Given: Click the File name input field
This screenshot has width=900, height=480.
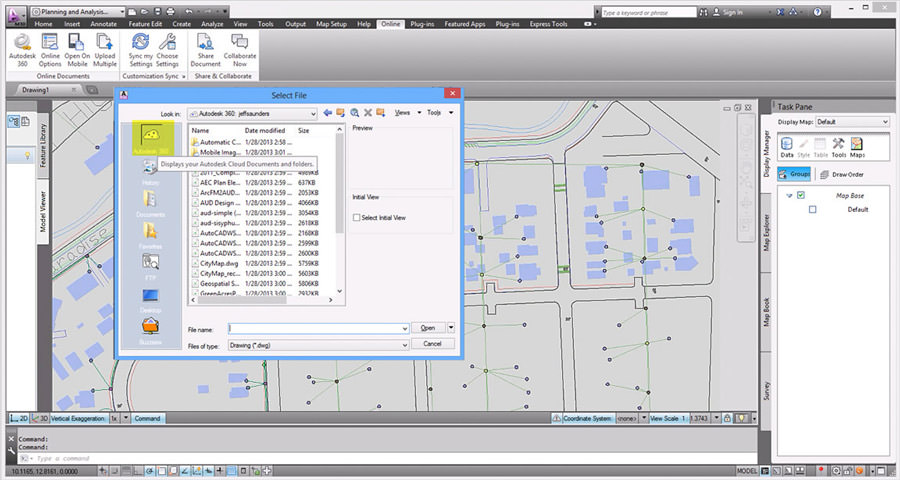Looking at the screenshot, I should click(x=318, y=328).
